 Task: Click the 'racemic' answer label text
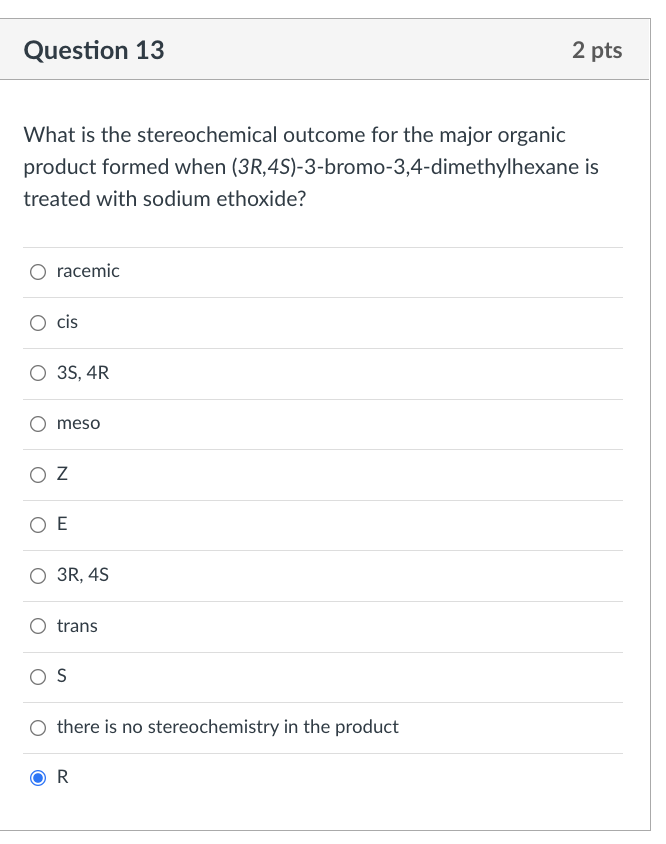[x=87, y=271]
